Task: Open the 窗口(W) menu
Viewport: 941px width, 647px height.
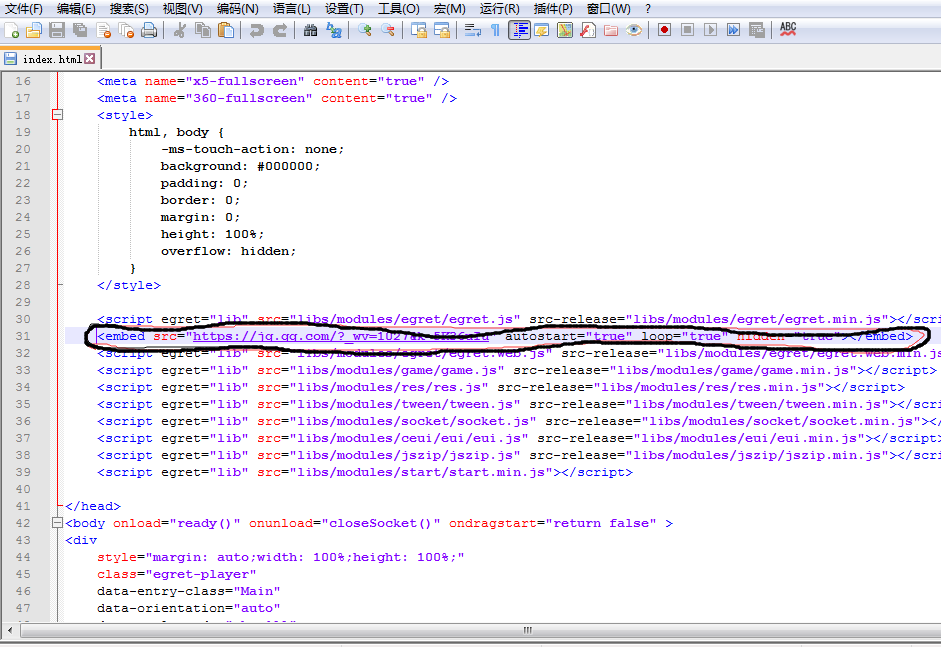Action: [x=609, y=9]
